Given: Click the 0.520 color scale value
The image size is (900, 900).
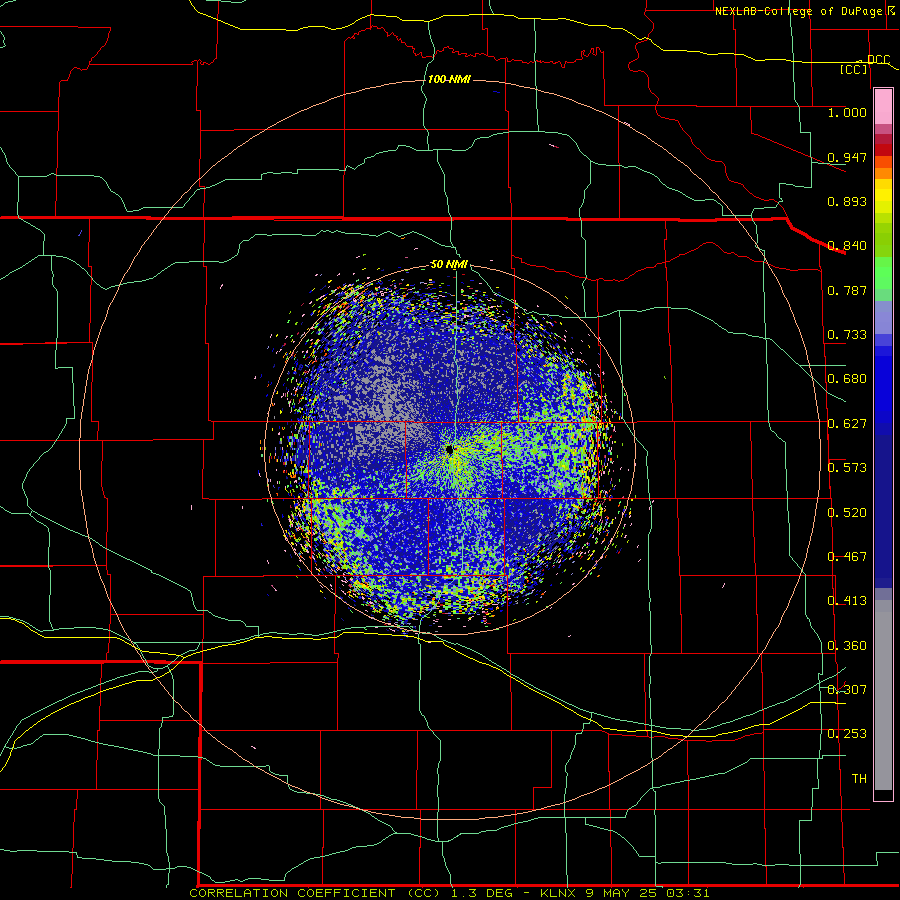Looking at the screenshot, I should click(847, 513).
